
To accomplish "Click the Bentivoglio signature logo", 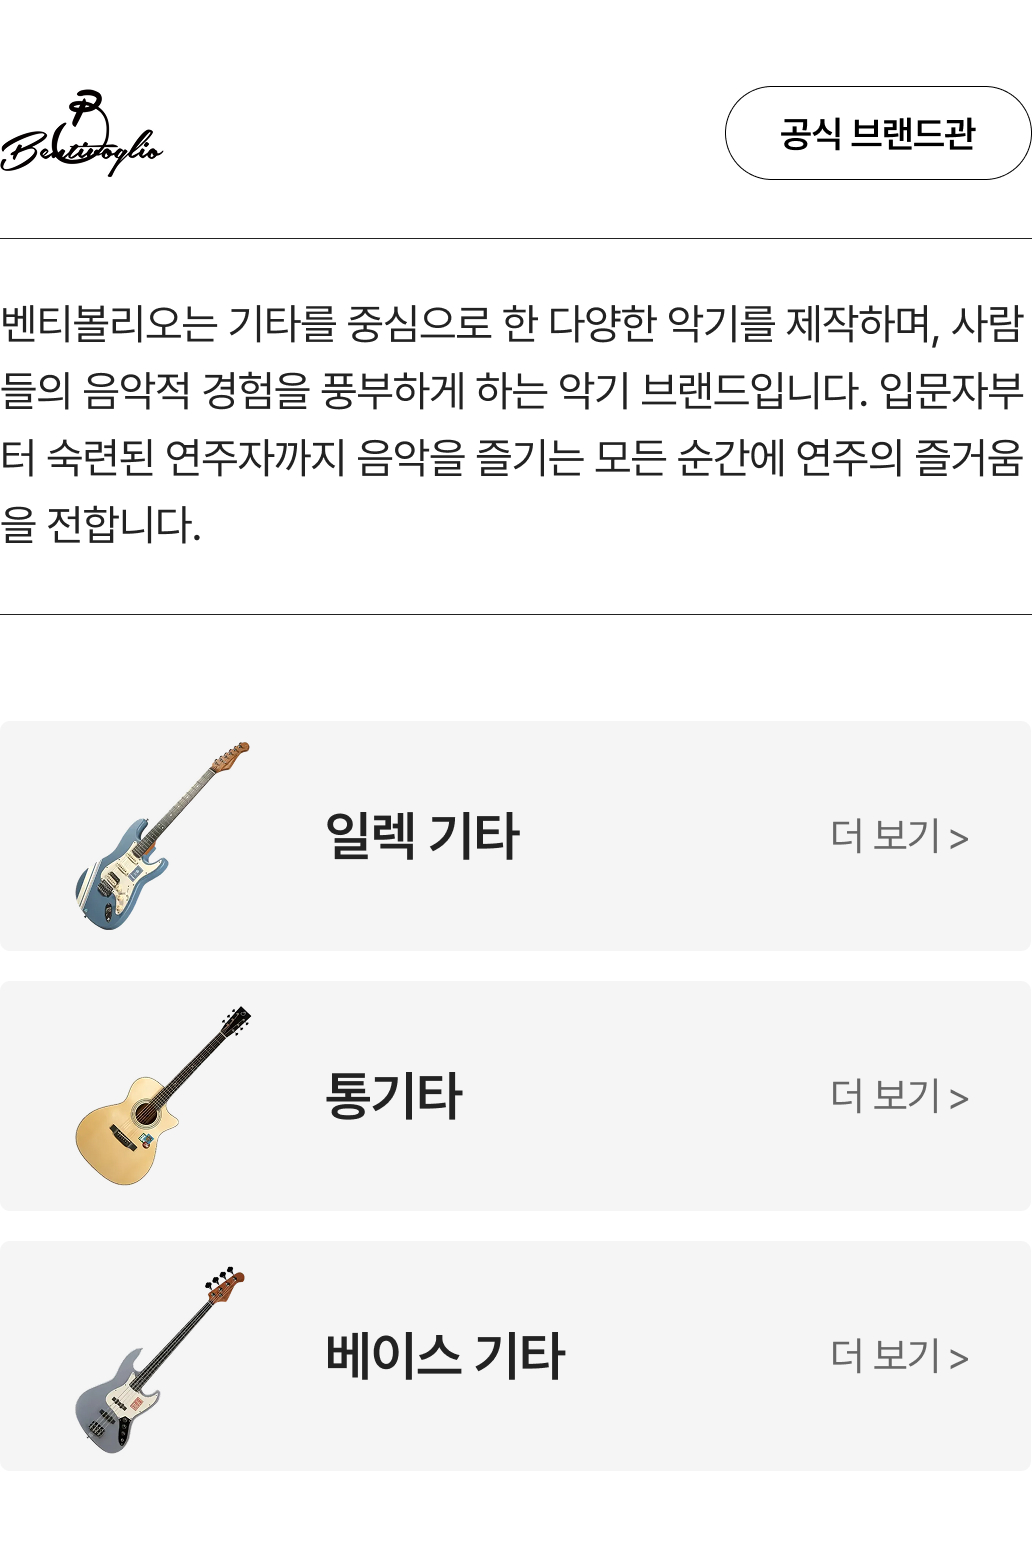I will 82,134.
